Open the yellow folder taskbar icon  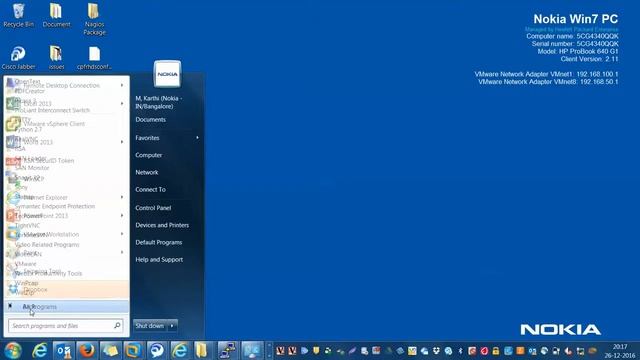coord(202,351)
